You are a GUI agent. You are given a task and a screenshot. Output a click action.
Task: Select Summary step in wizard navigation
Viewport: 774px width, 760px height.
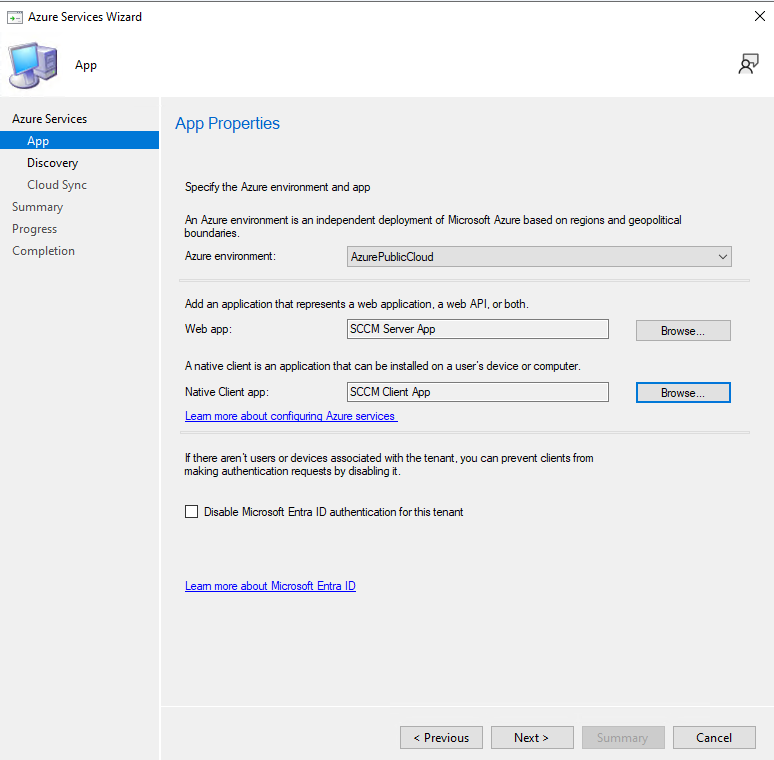click(37, 207)
